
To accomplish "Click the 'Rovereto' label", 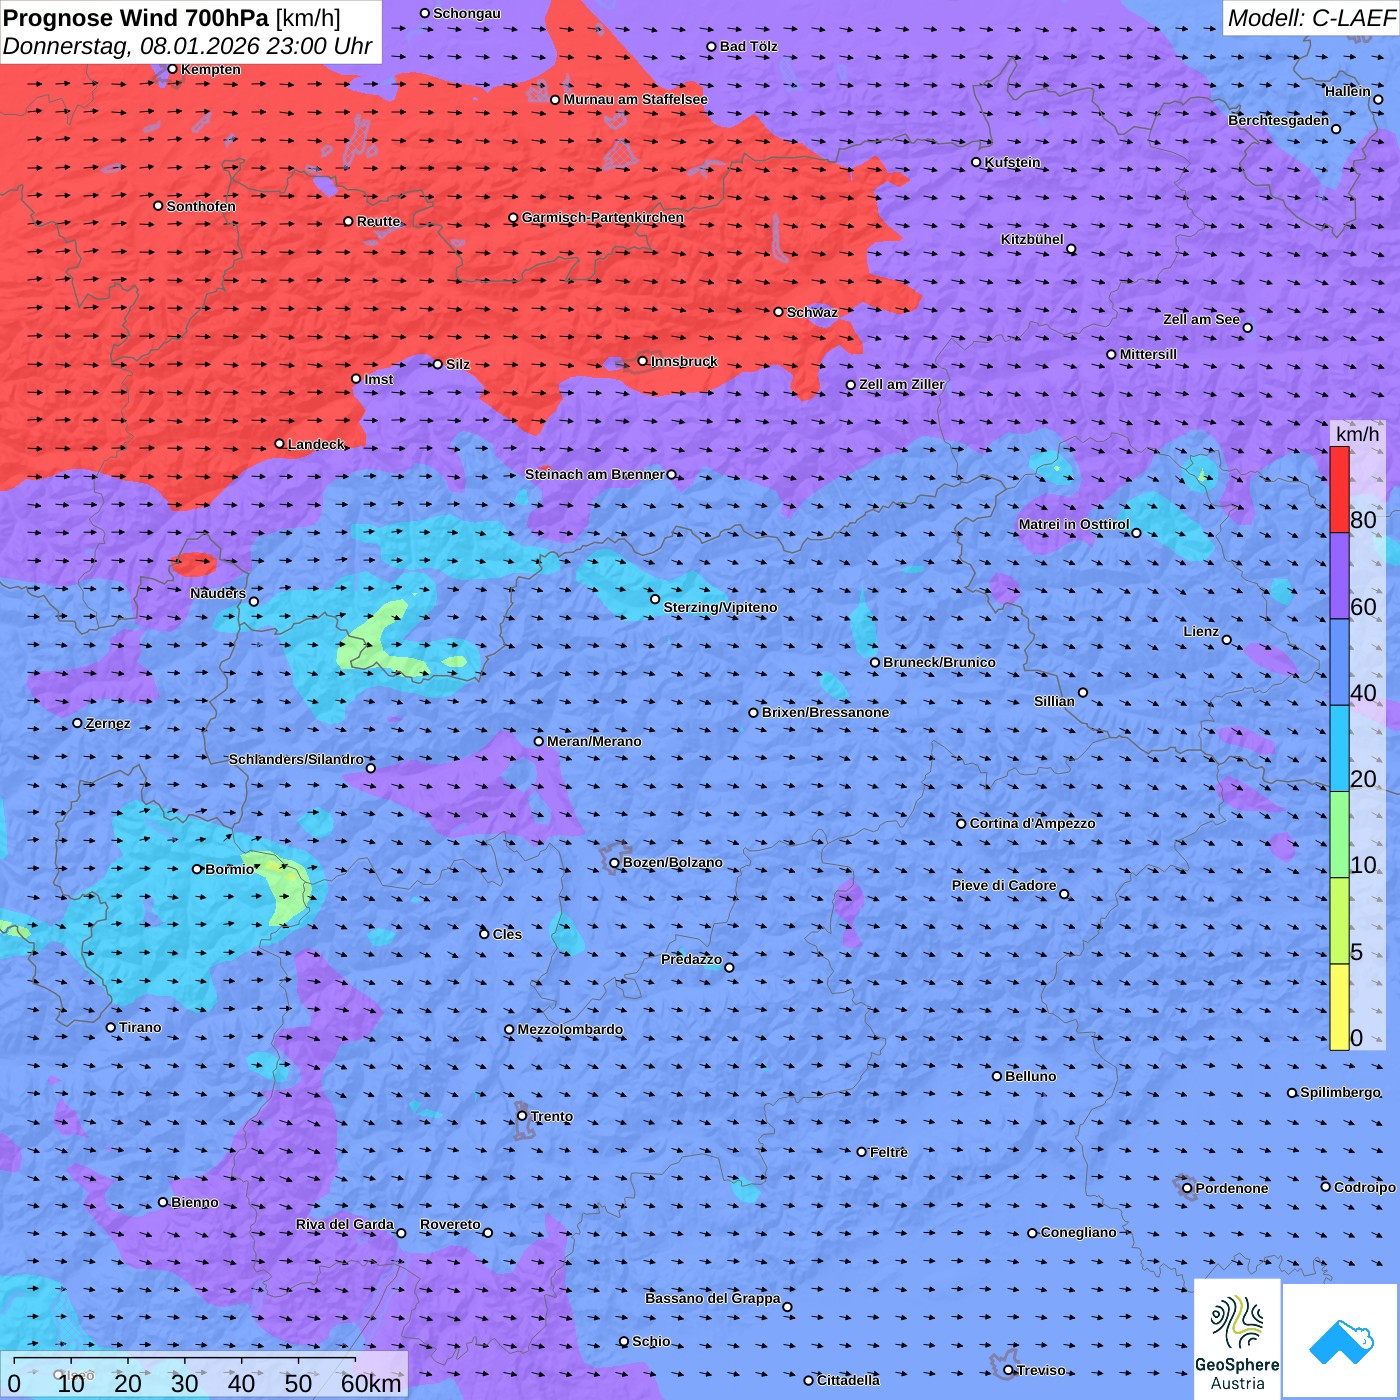I will click(450, 1224).
